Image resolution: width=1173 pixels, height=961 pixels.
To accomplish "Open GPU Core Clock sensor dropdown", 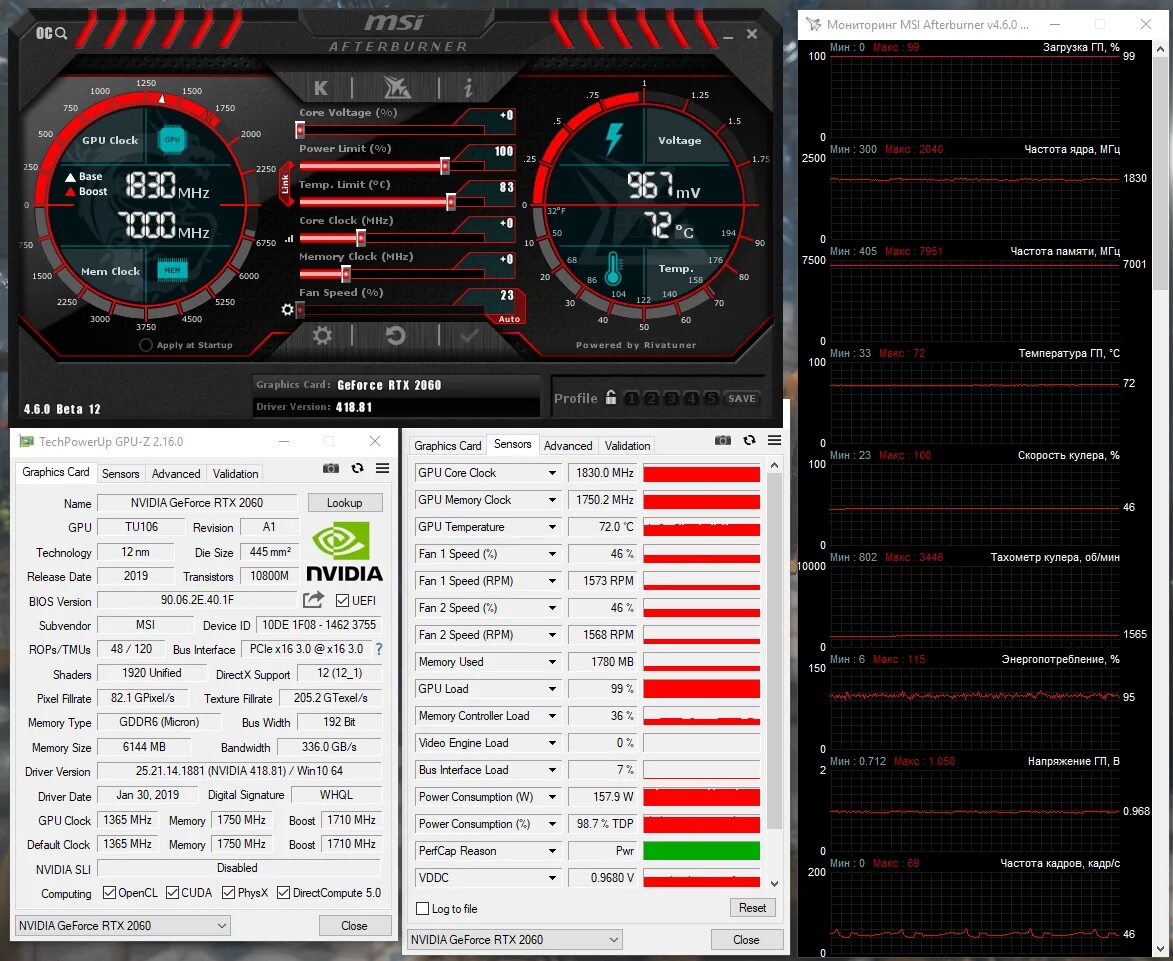I will (x=552, y=473).
